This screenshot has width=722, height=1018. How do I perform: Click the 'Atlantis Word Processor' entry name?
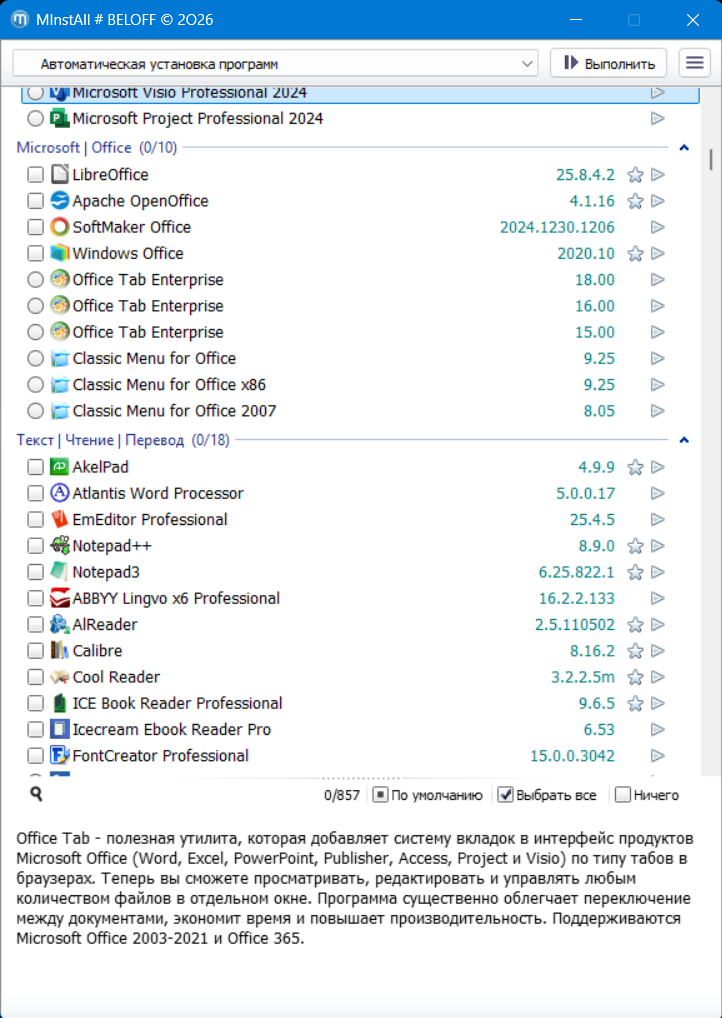click(158, 493)
